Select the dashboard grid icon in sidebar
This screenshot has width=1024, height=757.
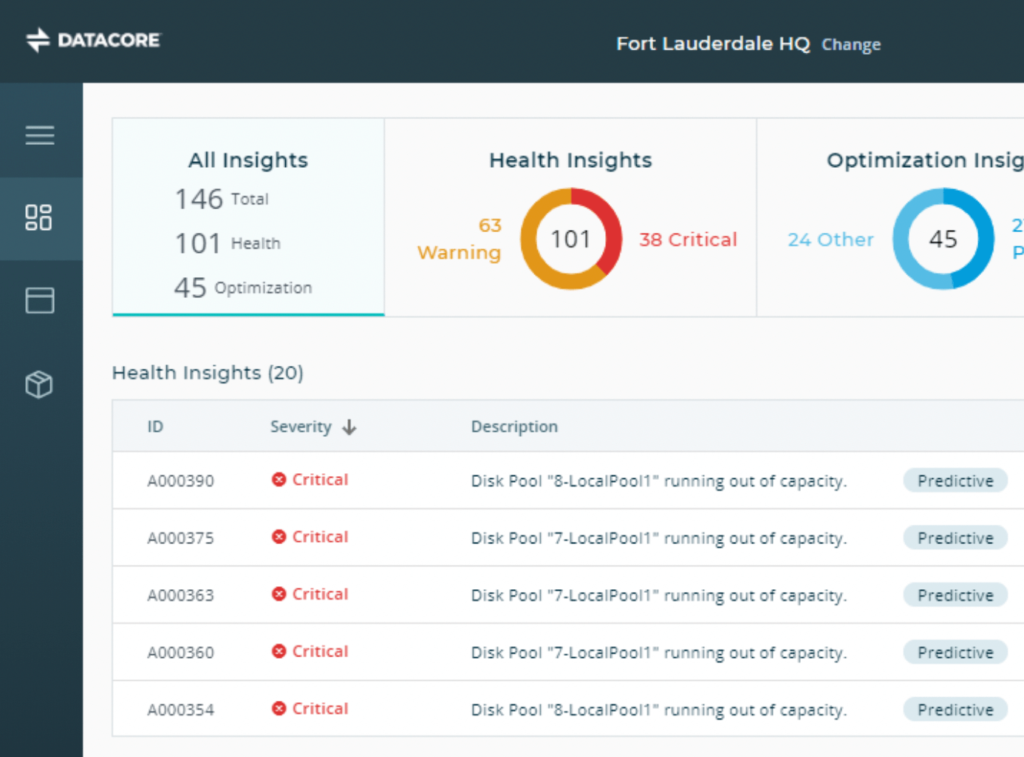tap(39, 218)
